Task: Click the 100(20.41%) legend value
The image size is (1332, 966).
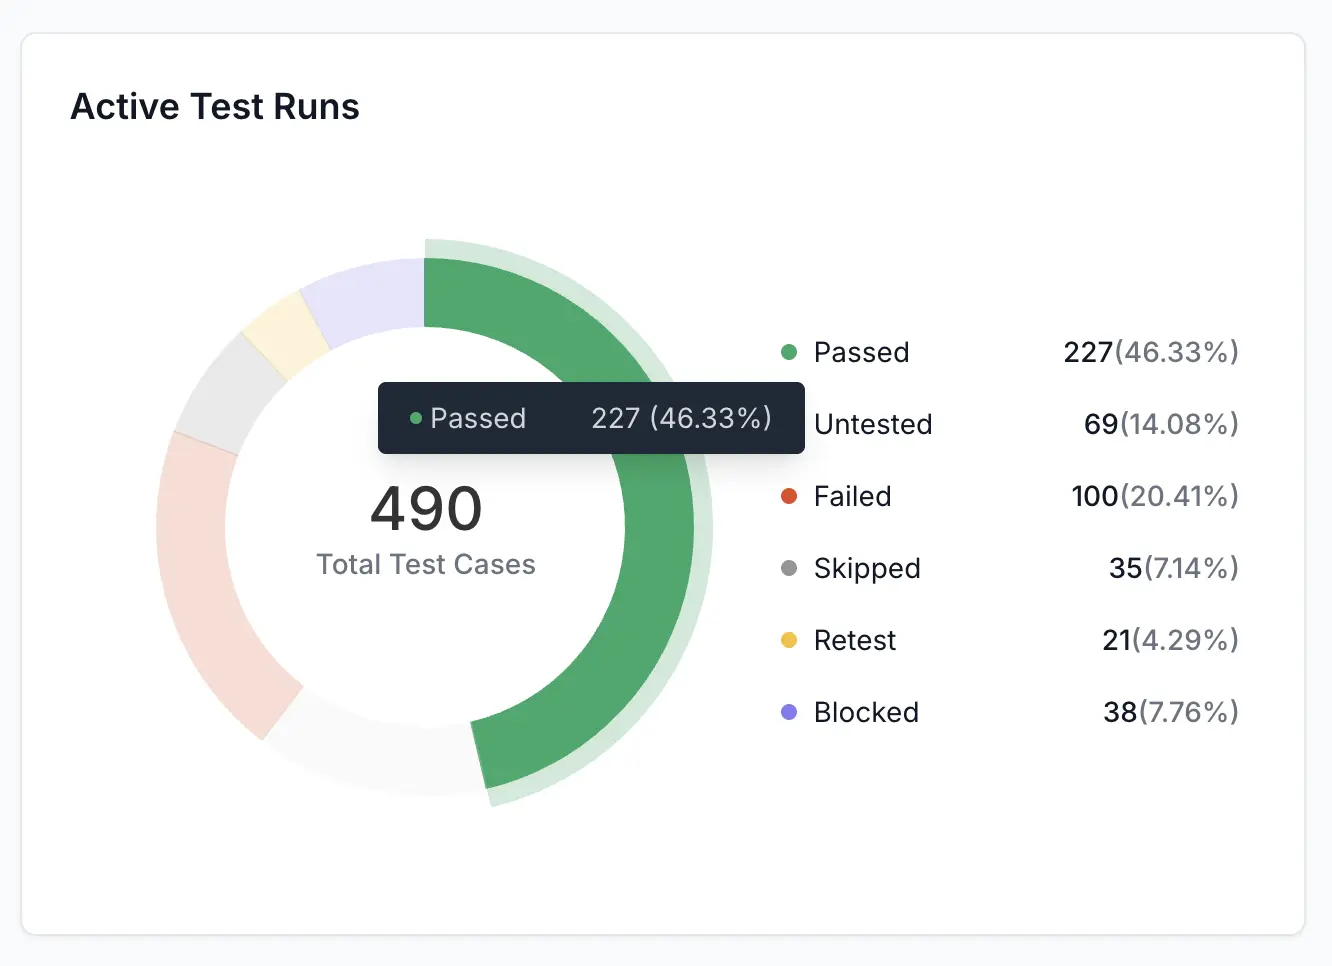Action: tap(1155, 496)
